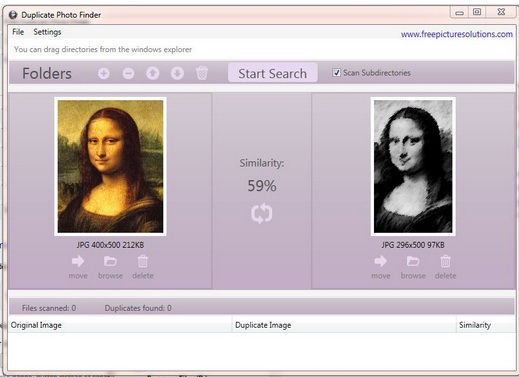
Task: Open the Settings menu
Action: (x=47, y=32)
